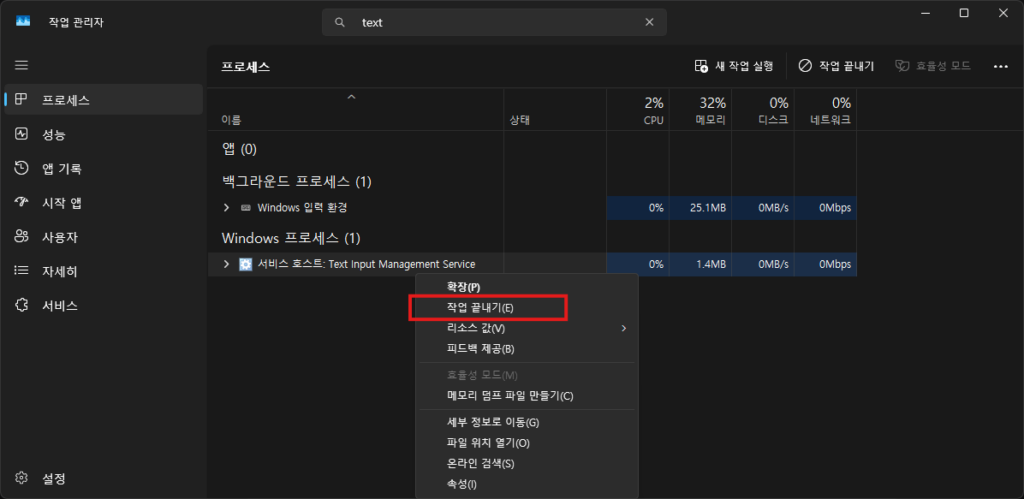
Task: Clear the search box with X
Action: pyautogui.click(x=649, y=22)
